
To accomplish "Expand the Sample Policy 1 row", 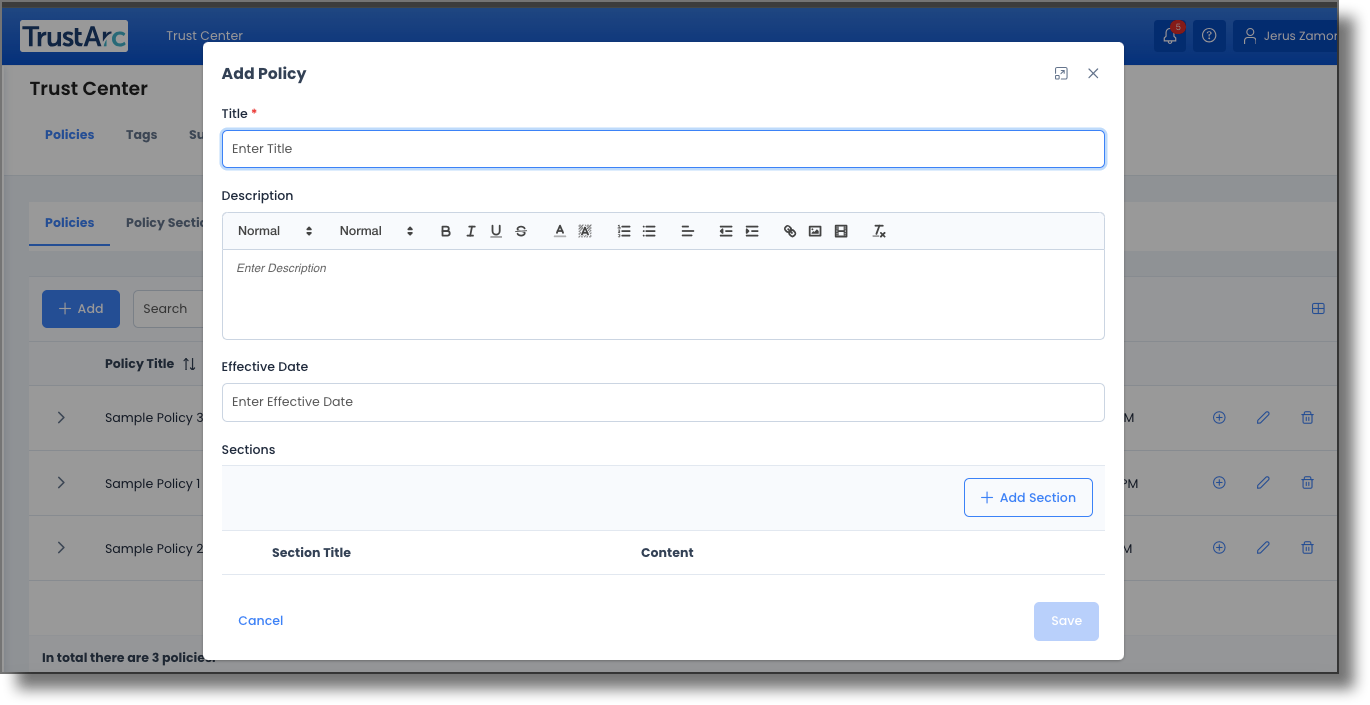I will coord(61,482).
